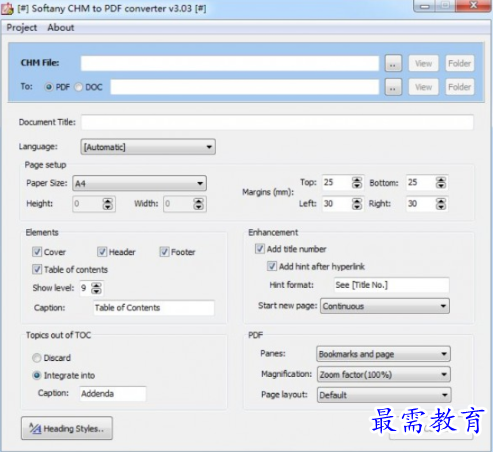
Task: Click the Left margin value field
Action: click(337, 204)
